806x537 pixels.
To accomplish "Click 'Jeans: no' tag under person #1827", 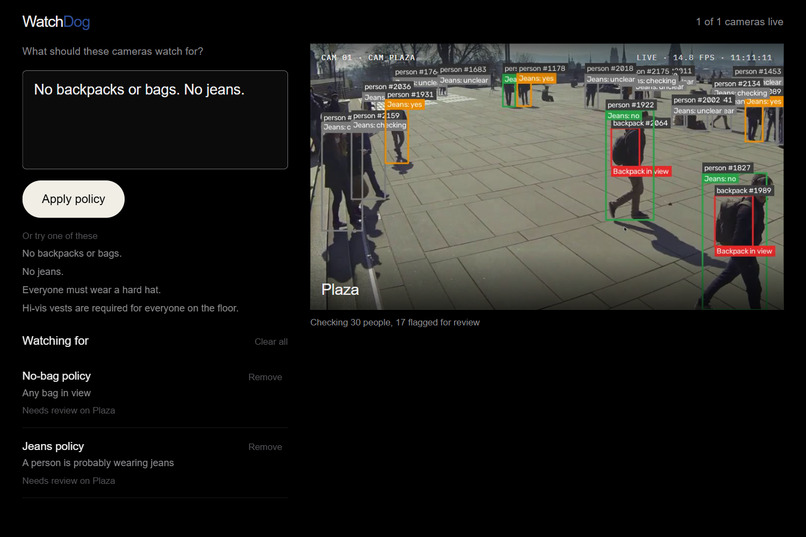I will [x=720, y=179].
